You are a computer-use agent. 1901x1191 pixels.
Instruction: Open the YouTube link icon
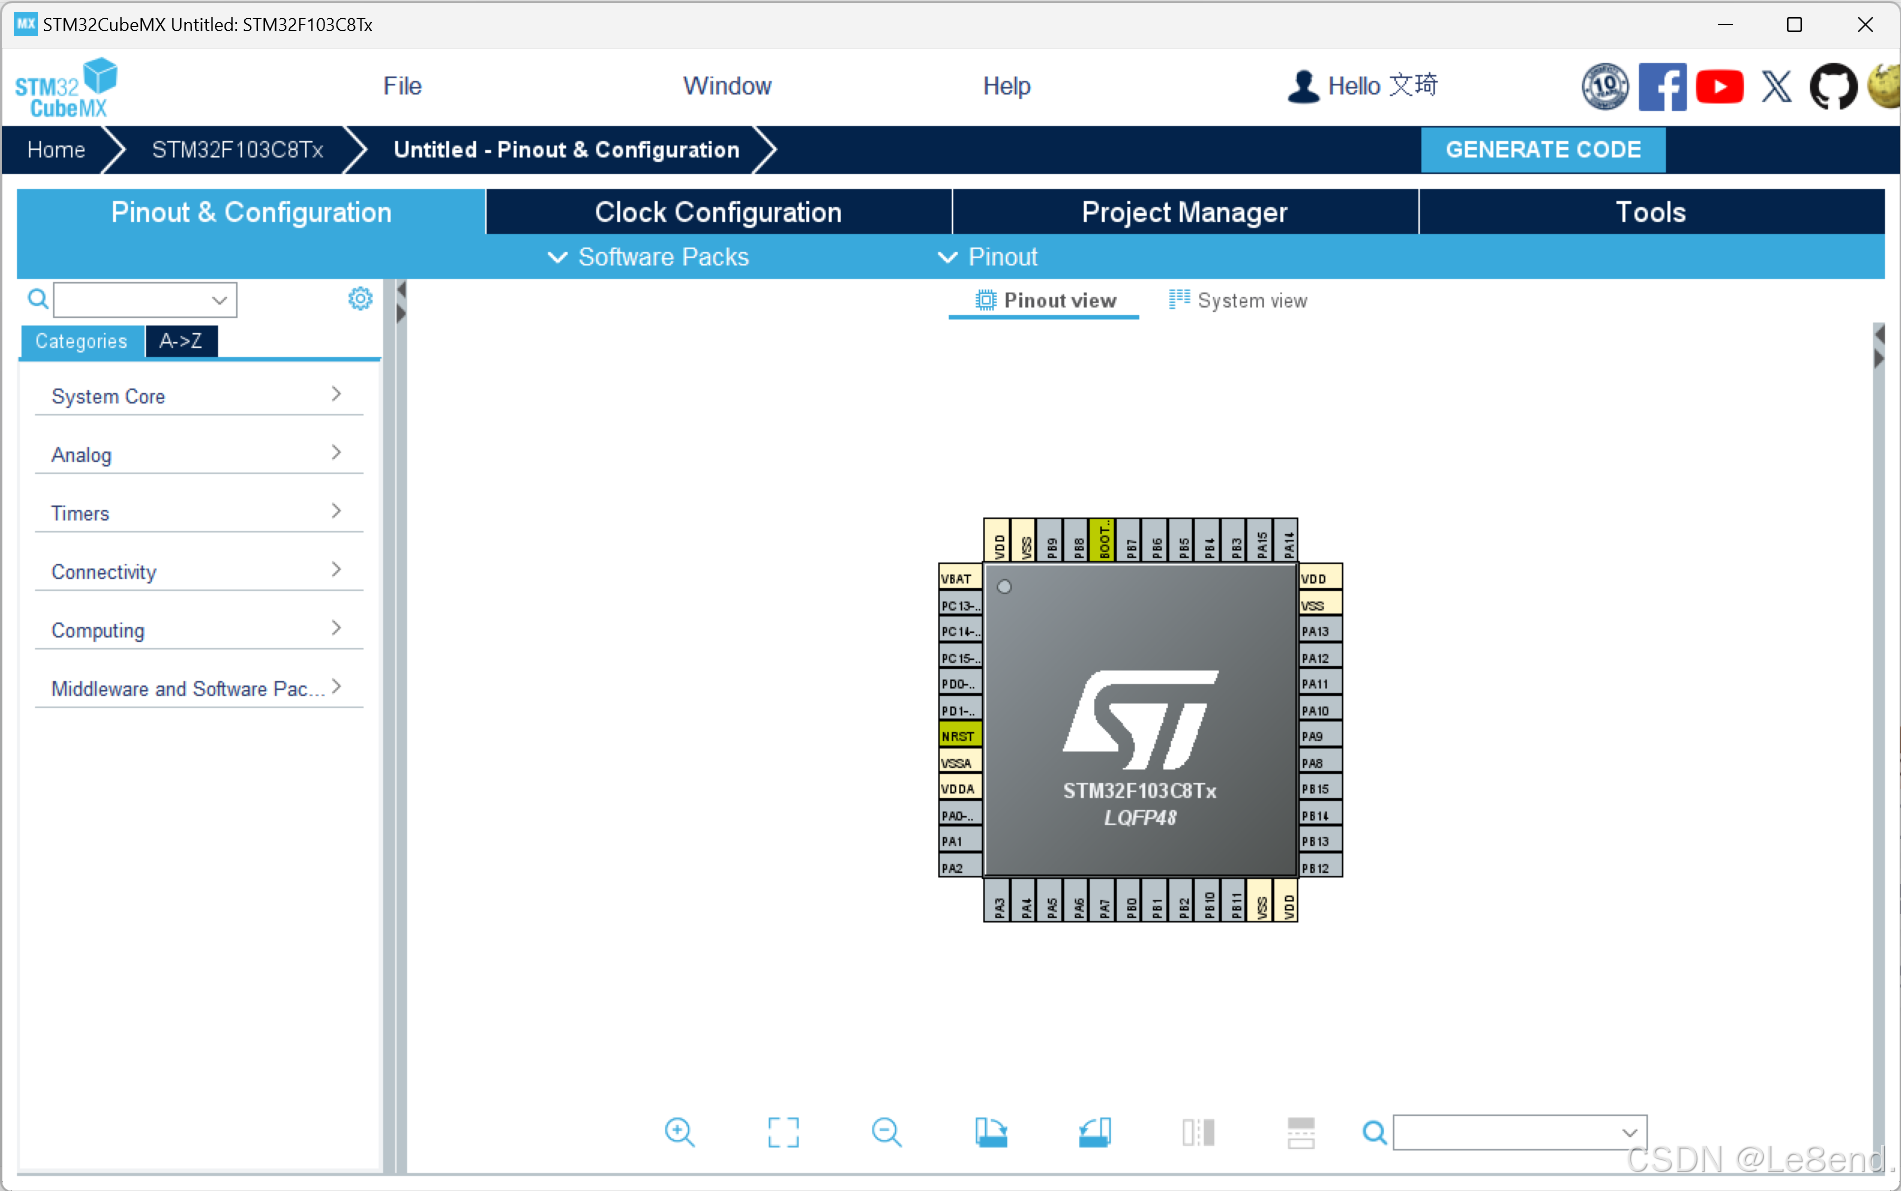(1720, 87)
